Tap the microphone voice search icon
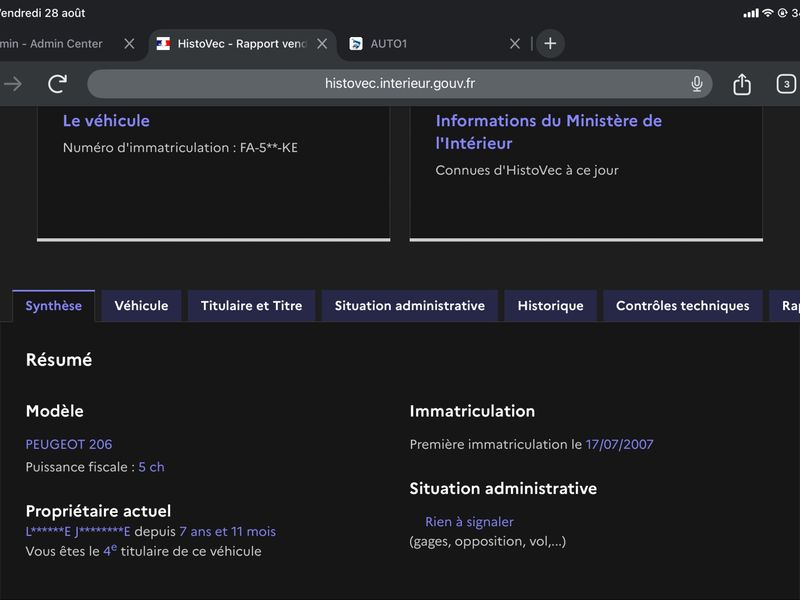The width and height of the screenshot is (800, 600). (x=696, y=84)
